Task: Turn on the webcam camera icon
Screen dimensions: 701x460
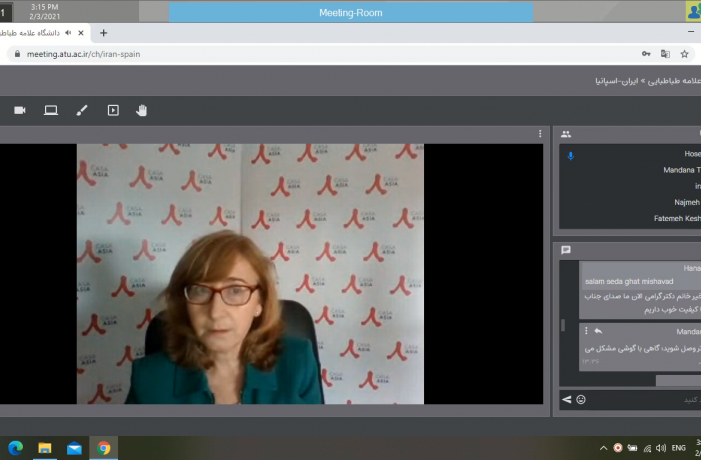Action: pos(20,110)
